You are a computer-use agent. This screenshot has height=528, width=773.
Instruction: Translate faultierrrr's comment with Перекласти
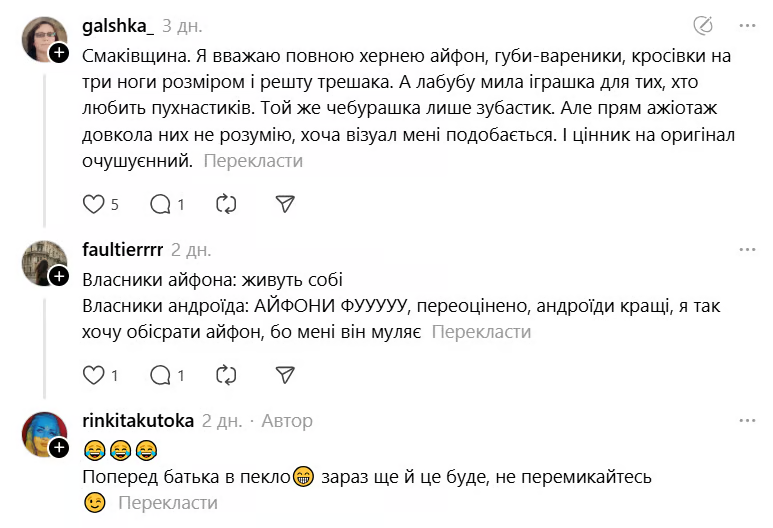(x=481, y=332)
